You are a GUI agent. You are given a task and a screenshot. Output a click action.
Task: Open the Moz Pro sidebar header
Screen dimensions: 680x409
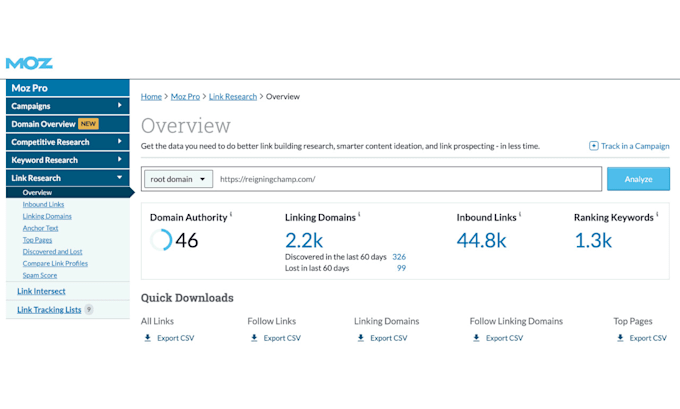(x=68, y=88)
